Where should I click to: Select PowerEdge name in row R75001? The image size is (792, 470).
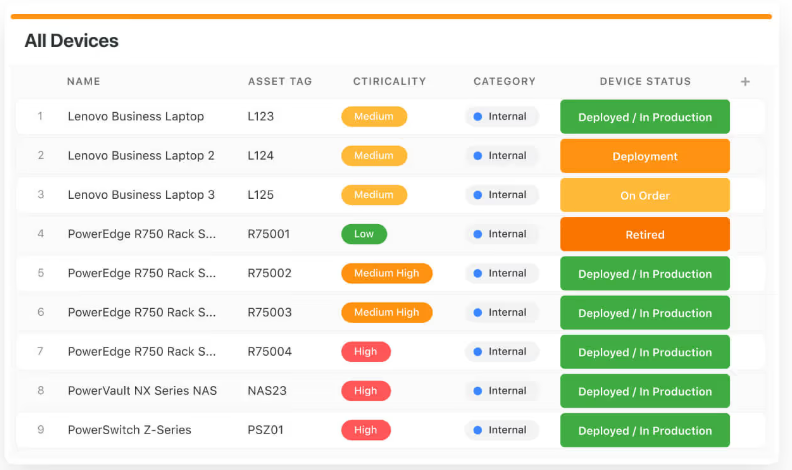point(141,234)
